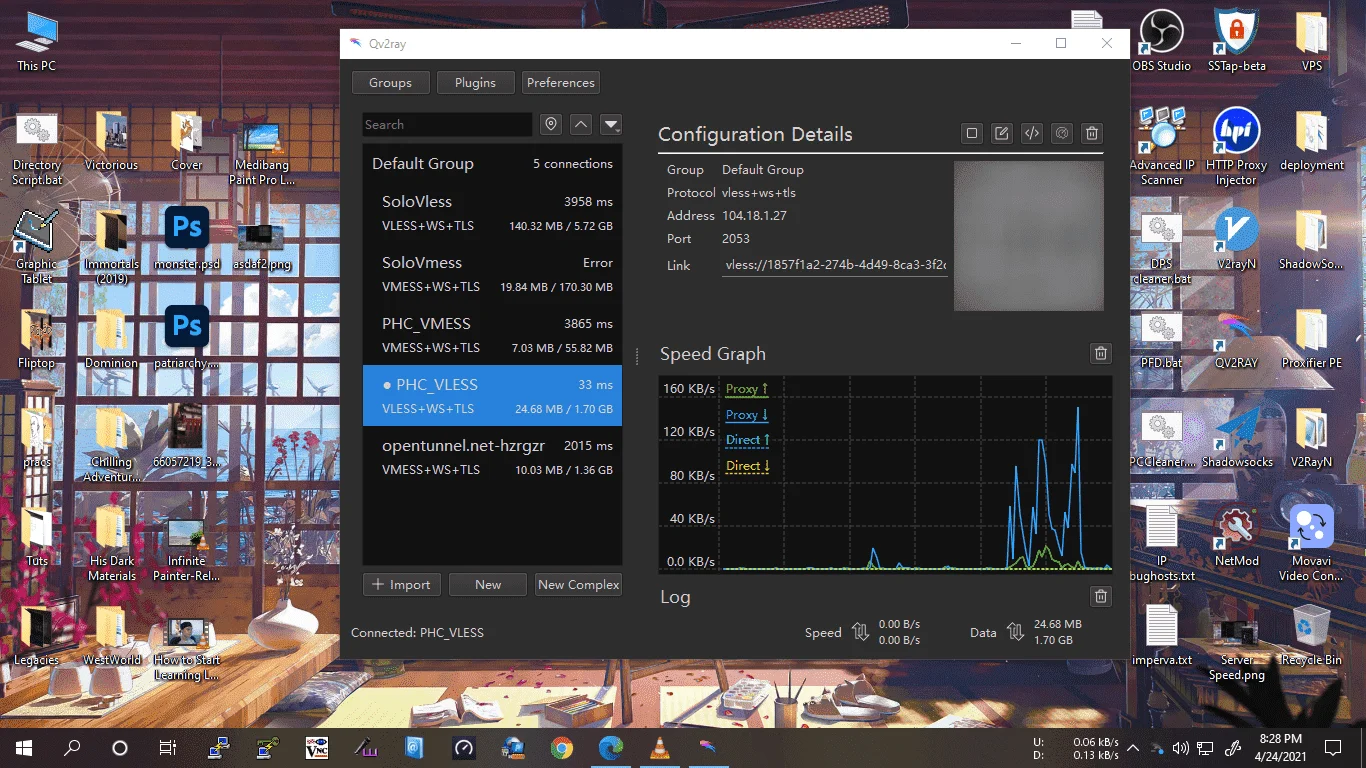Open the Plugins window
This screenshot has width=1366, height=768.
click(x=475, y=83)
